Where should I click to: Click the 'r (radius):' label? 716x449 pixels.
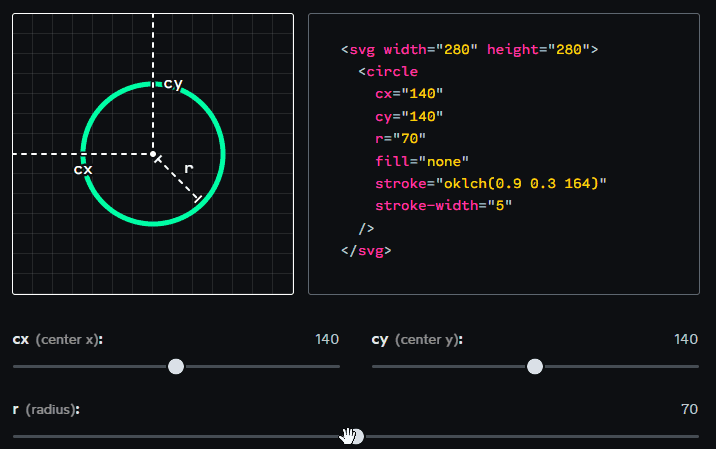tap(46, 410)
